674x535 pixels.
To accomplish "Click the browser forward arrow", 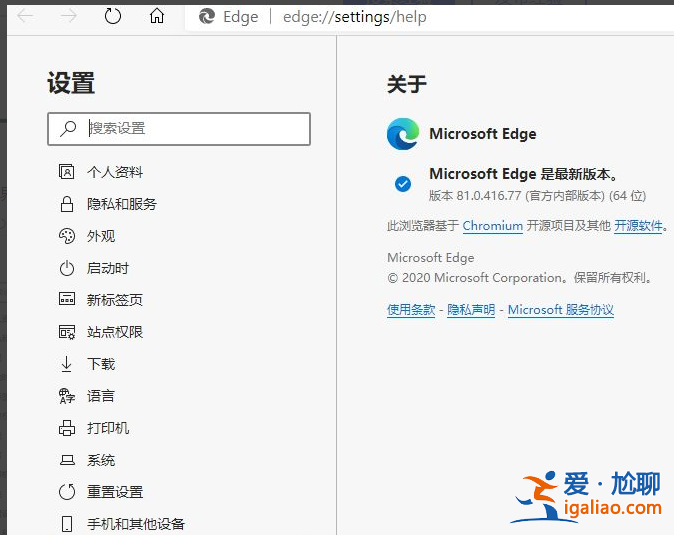I will [x=68, y=16].
